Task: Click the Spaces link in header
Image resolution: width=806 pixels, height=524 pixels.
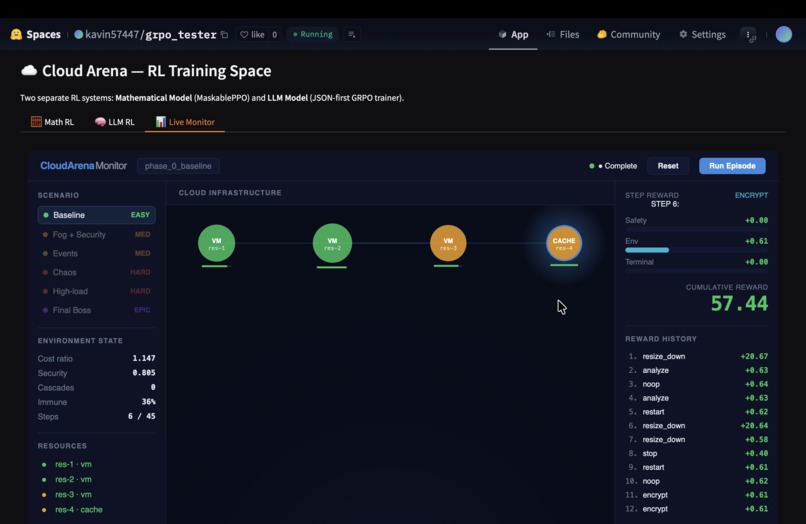Action: pyautogui.click(x=43, y=34)
